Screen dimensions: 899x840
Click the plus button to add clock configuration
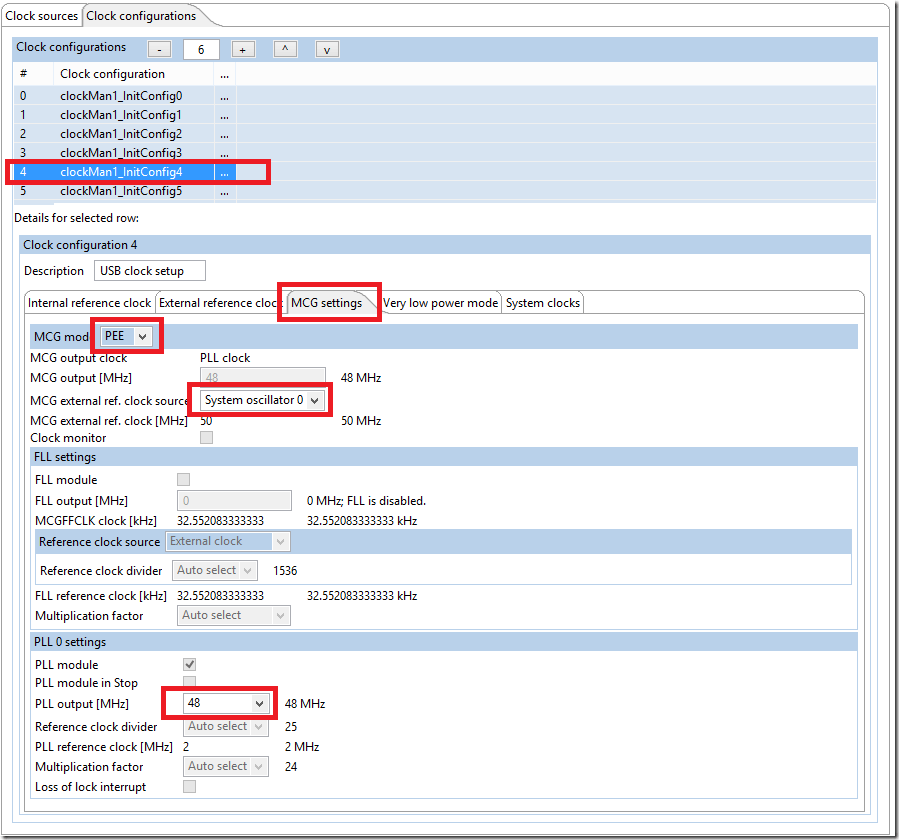[243, 49]
